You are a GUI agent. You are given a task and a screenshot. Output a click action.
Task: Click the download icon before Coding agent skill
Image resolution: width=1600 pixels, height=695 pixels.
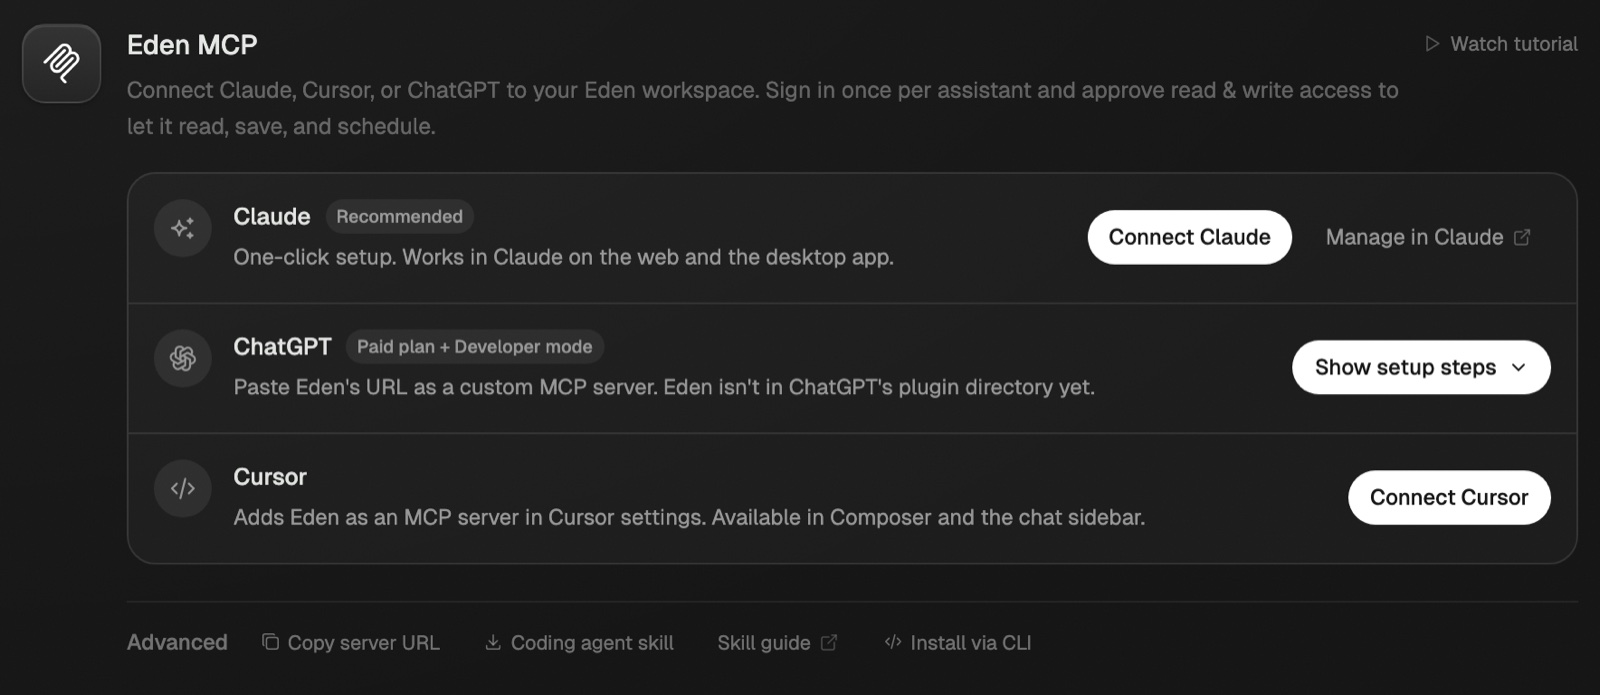pos(493,642)
